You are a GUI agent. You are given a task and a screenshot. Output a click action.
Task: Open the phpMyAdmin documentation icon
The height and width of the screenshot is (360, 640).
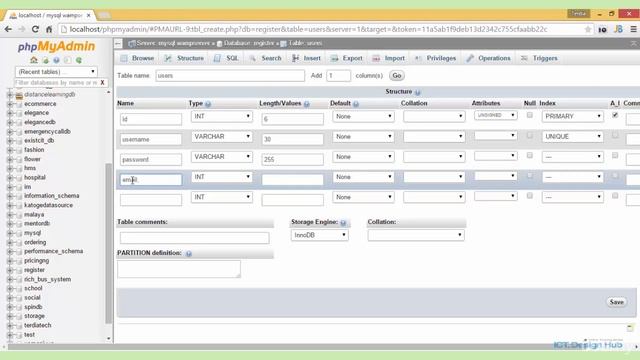(67, 60)
